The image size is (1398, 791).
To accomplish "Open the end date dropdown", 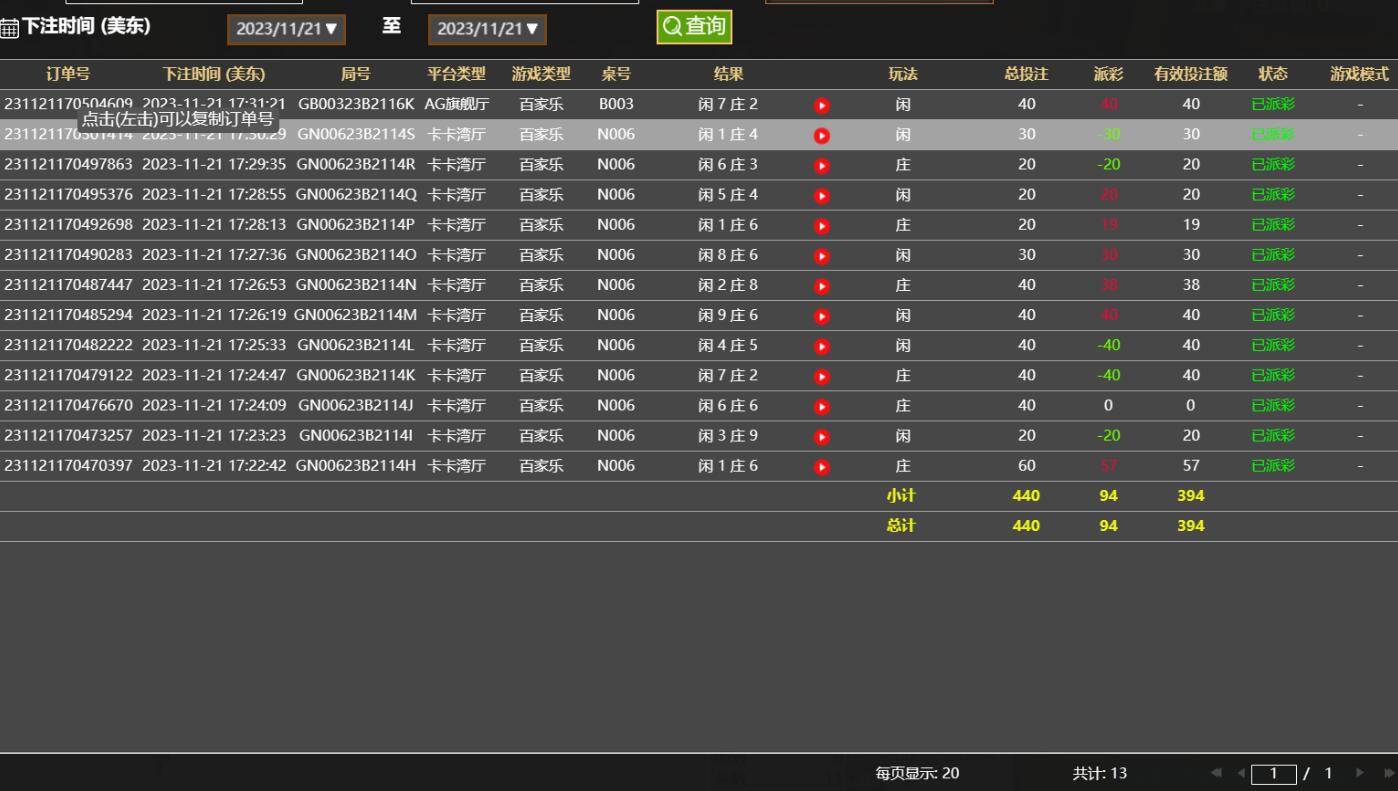I will (487, 29).
